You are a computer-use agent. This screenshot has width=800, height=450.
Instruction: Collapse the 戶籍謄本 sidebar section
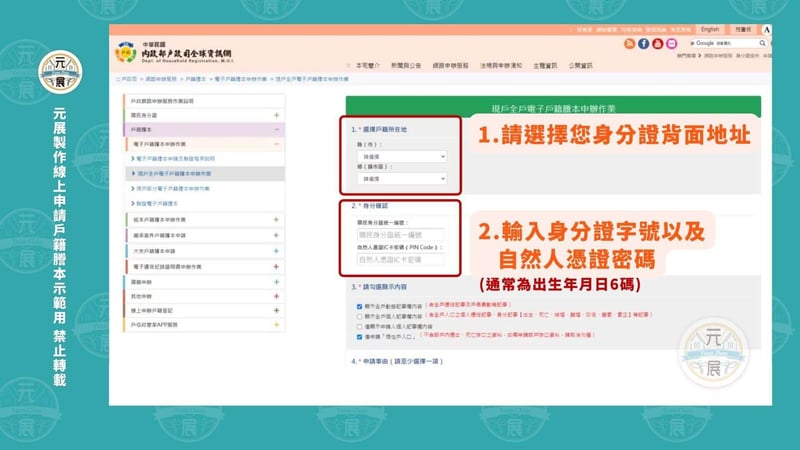click(x=276, y=130)
